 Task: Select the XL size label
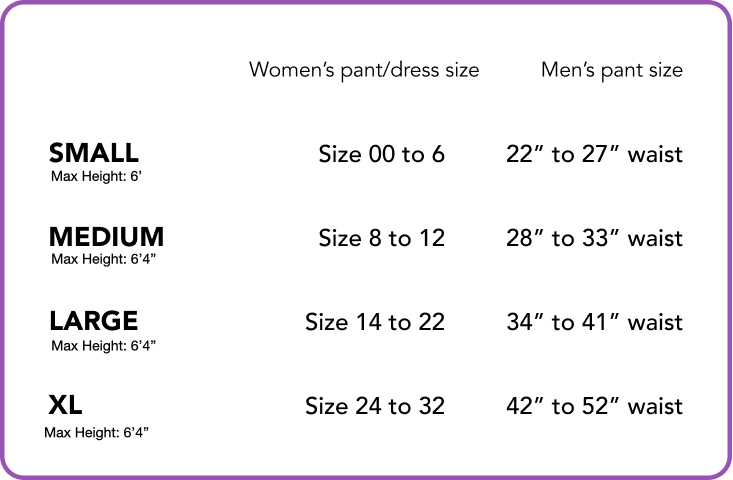tap(65, 405)
